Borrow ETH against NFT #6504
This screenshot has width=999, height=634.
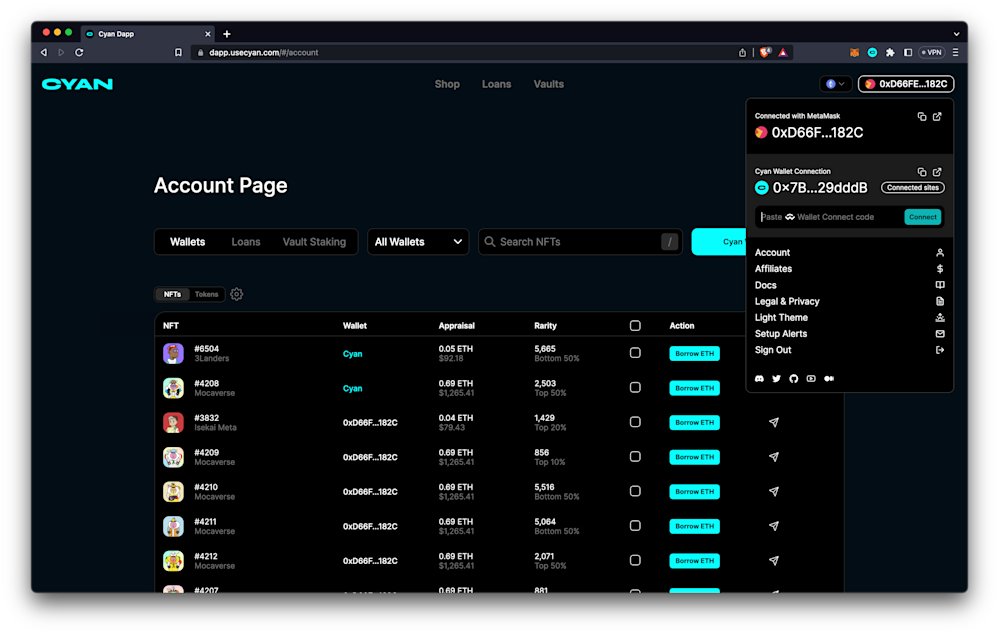pos(694,354)
